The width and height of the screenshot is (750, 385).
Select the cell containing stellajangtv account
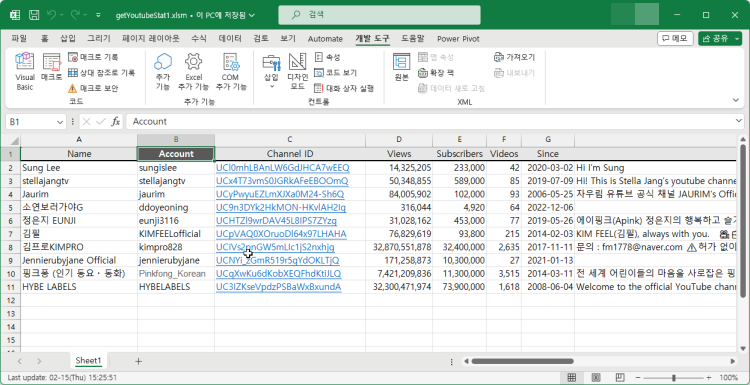coord(176,181)
